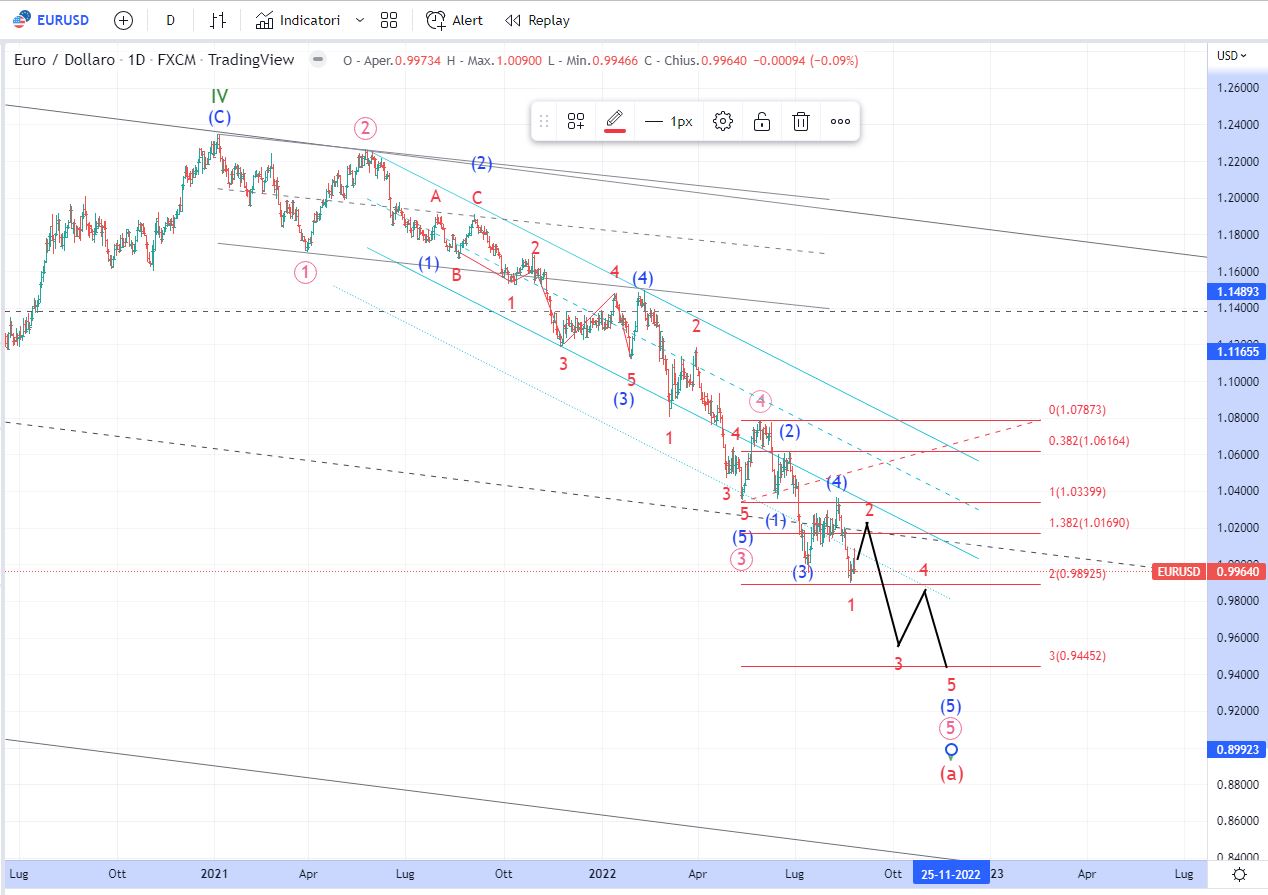Image resolution: width=1268 pixels, height=895 pixels.
Task: Open more options three-dots menu
Action: click(x=840, y=121)
